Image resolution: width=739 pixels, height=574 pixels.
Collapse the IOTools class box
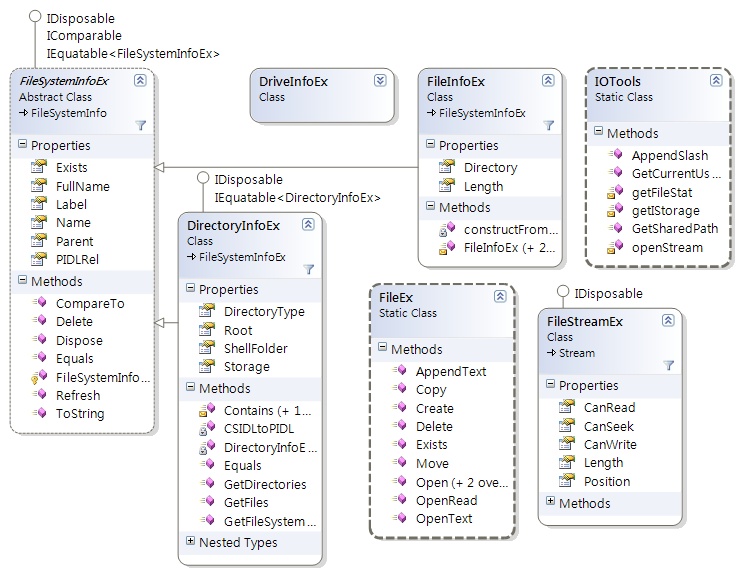click(x=716, y=80)
